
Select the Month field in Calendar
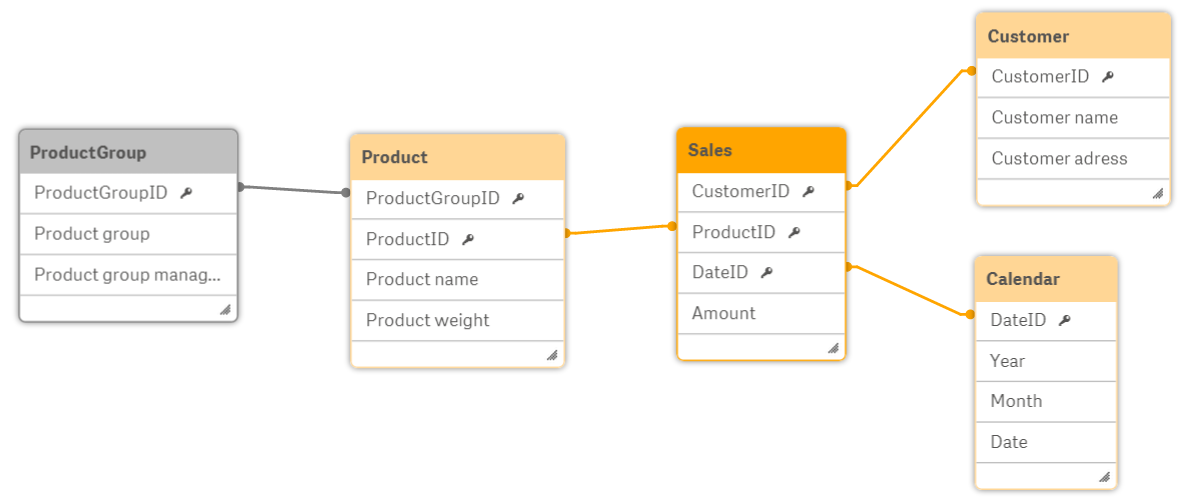click(1045, 401)
